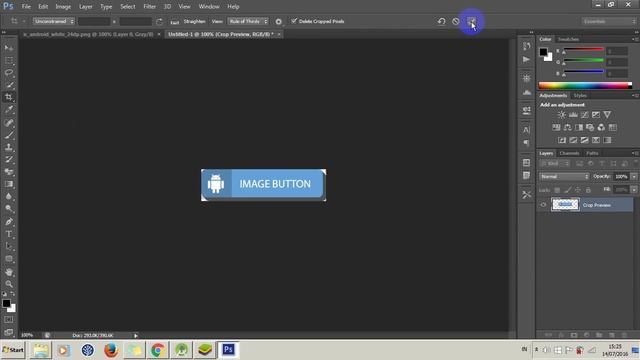Click the Reset crop arrow icon
The height and width of the screenshot is (360, 640).
(441, 21)
